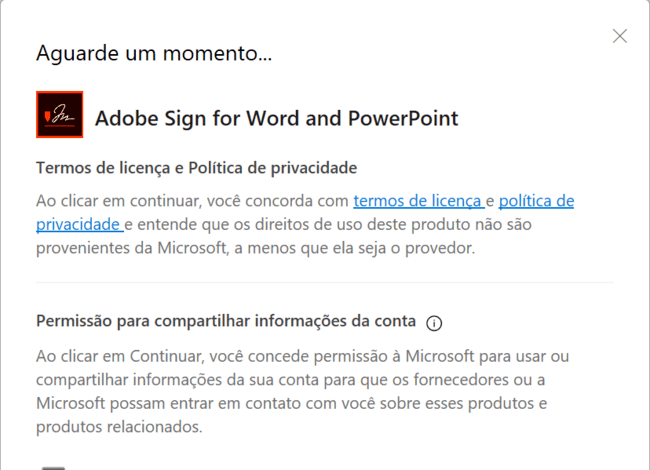Click the Termos de licença e Política heading
650x470 pixels.
pyautogui.click(x=197, y=167)
